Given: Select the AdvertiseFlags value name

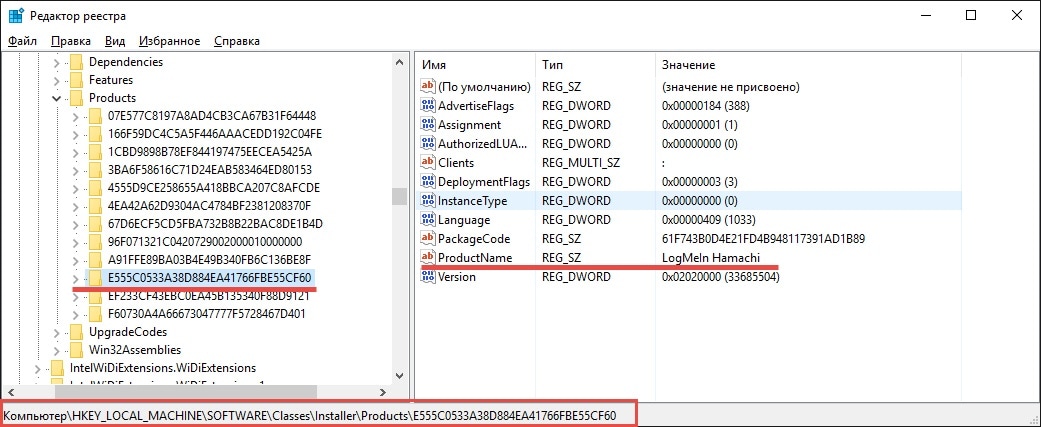Looking at the screenshot, I should pos(475,106).
